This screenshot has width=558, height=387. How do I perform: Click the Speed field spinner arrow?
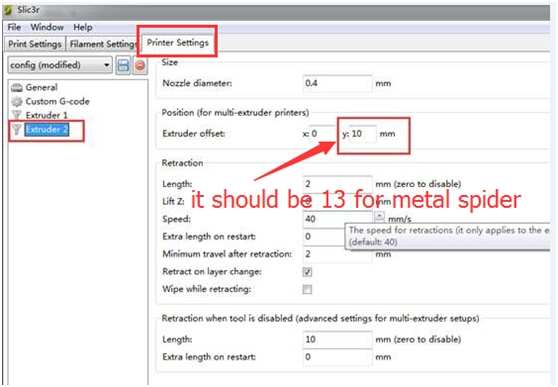379,216
